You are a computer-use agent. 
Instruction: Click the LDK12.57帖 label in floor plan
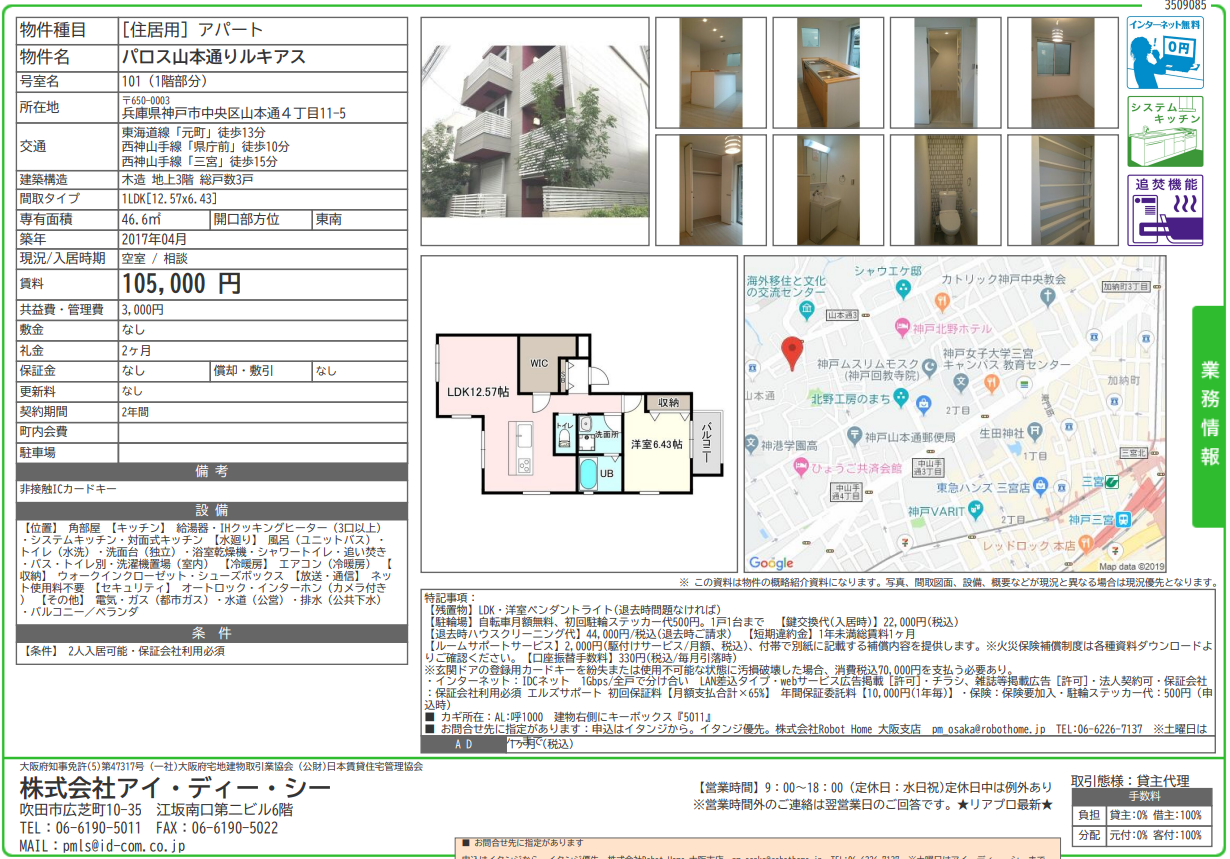point(478,392)
